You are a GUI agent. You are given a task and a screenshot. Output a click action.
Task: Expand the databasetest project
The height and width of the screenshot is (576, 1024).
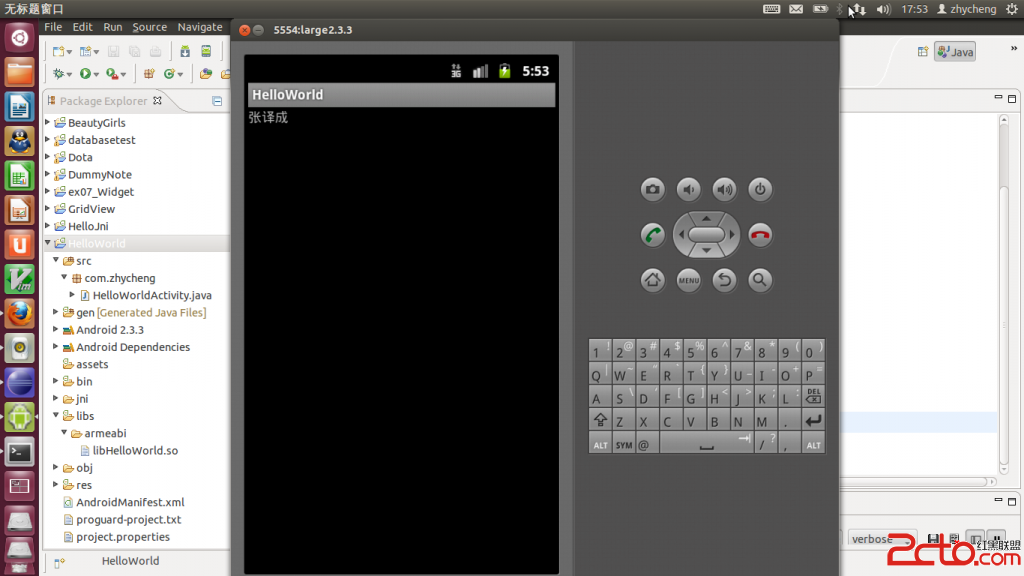48,139
